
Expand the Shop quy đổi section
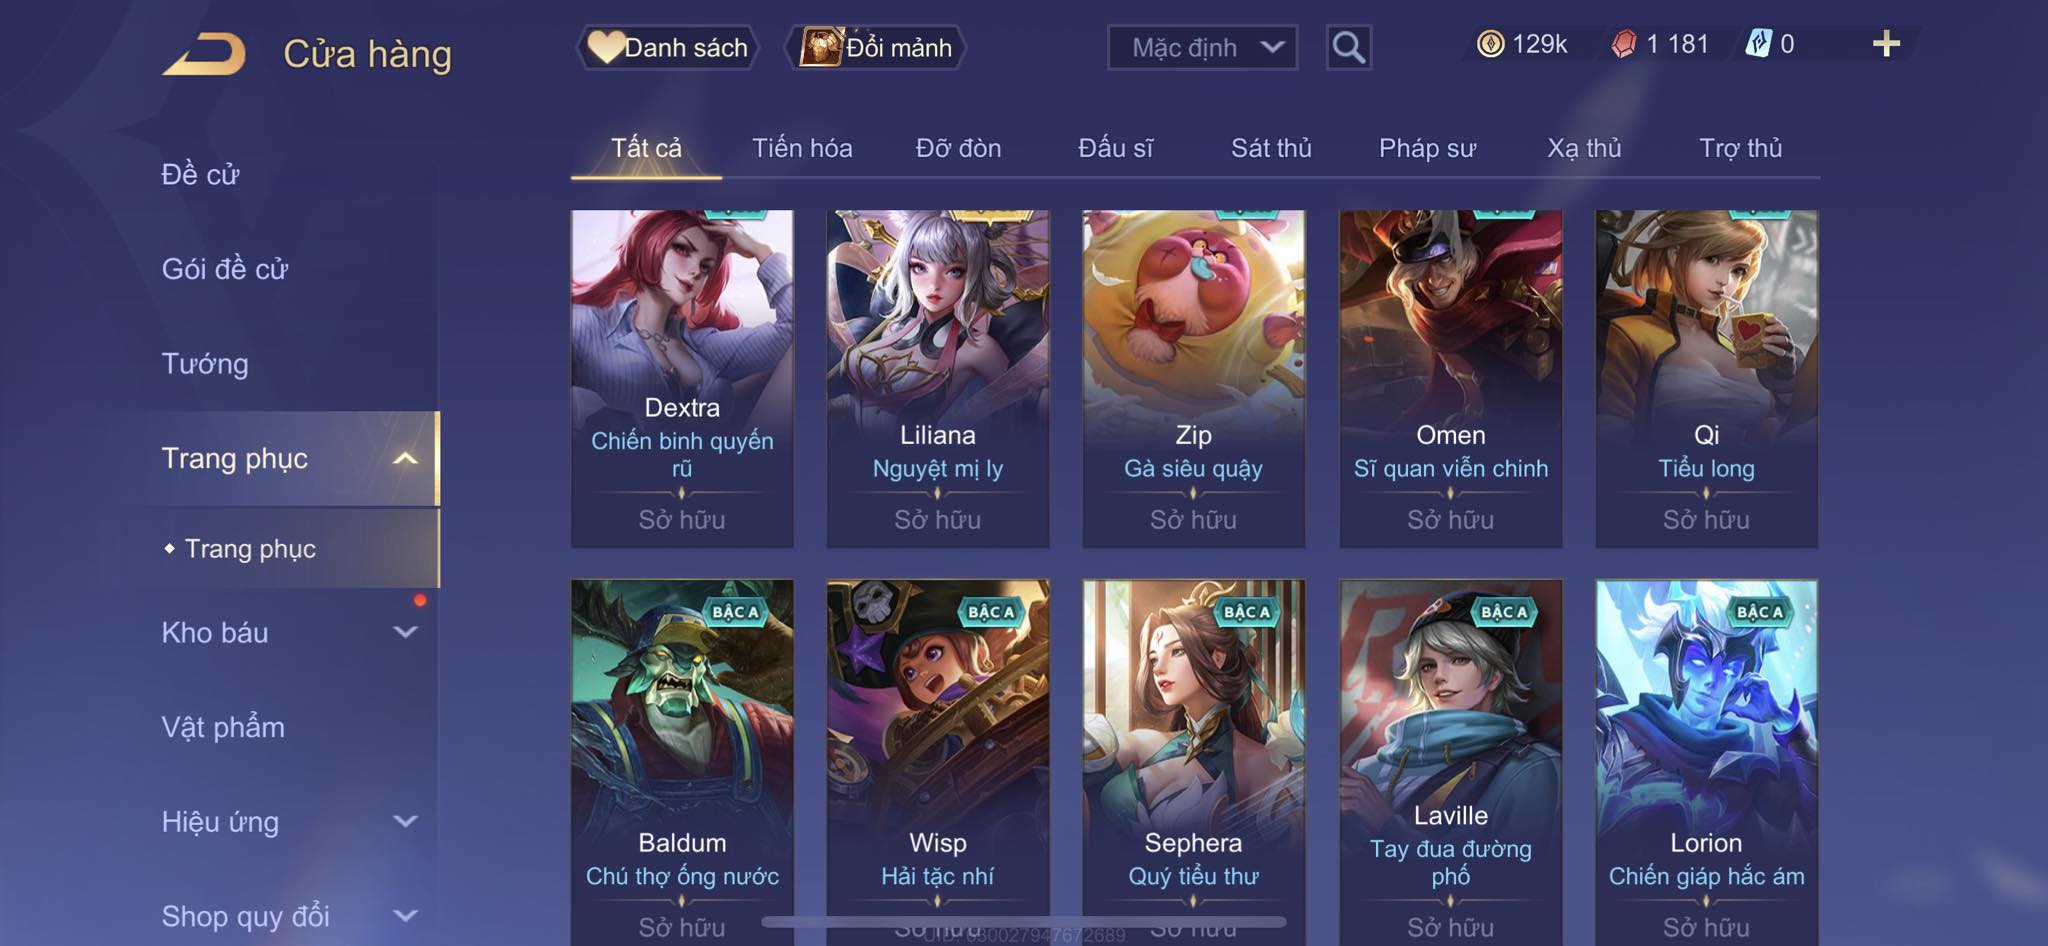tap(405, 915)
